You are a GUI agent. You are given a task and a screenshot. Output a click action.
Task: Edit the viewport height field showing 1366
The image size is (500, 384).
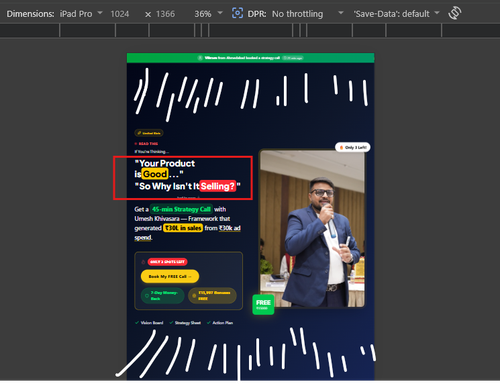(165, 14)
